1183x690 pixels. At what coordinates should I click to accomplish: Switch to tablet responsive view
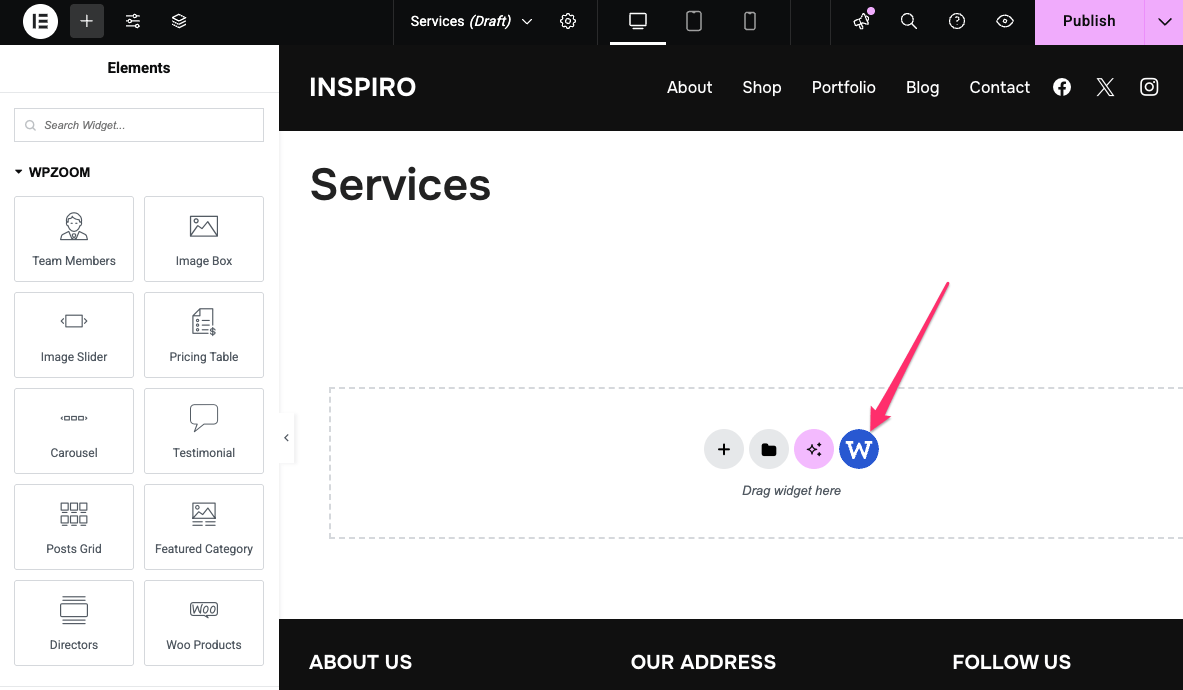pos(694,21)
